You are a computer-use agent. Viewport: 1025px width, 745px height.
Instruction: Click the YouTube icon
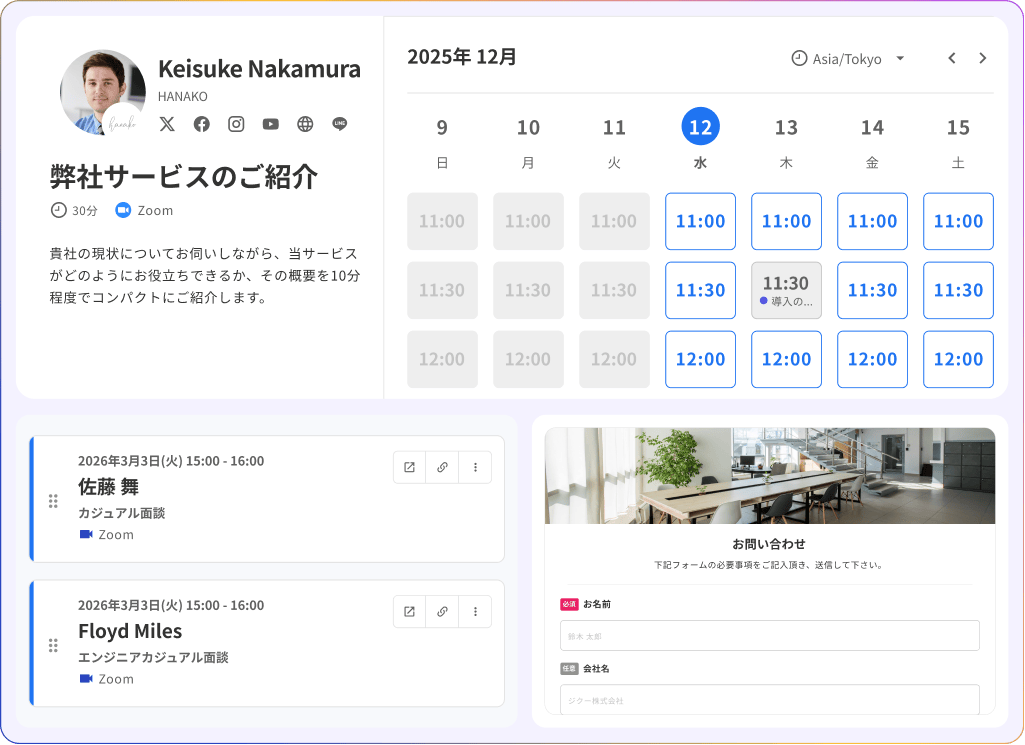(x=270, y=124)
